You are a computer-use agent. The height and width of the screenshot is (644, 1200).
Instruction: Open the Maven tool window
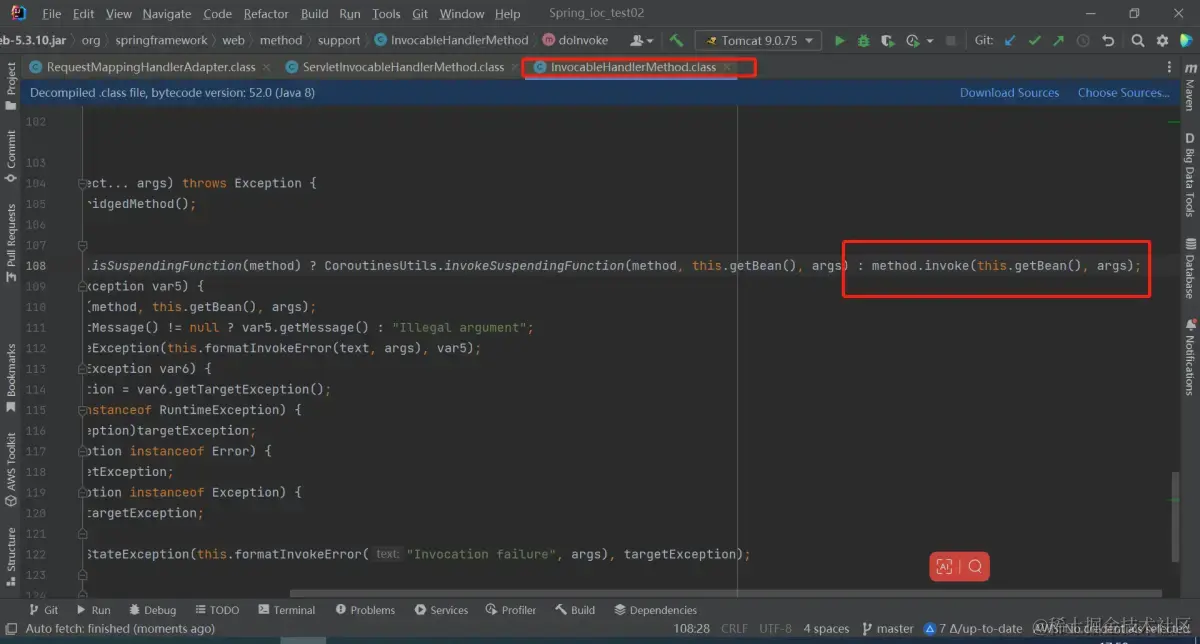1190,86
